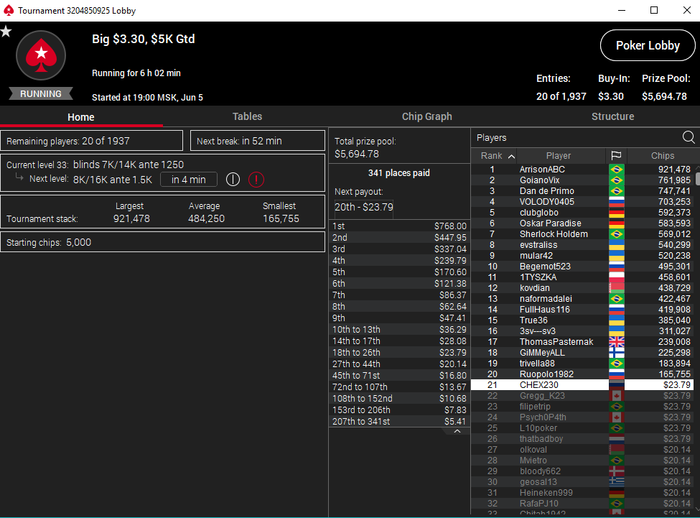
Task: Sort the players list by Rank arrow
Action: pyautogui.click(x=512, y=156)
